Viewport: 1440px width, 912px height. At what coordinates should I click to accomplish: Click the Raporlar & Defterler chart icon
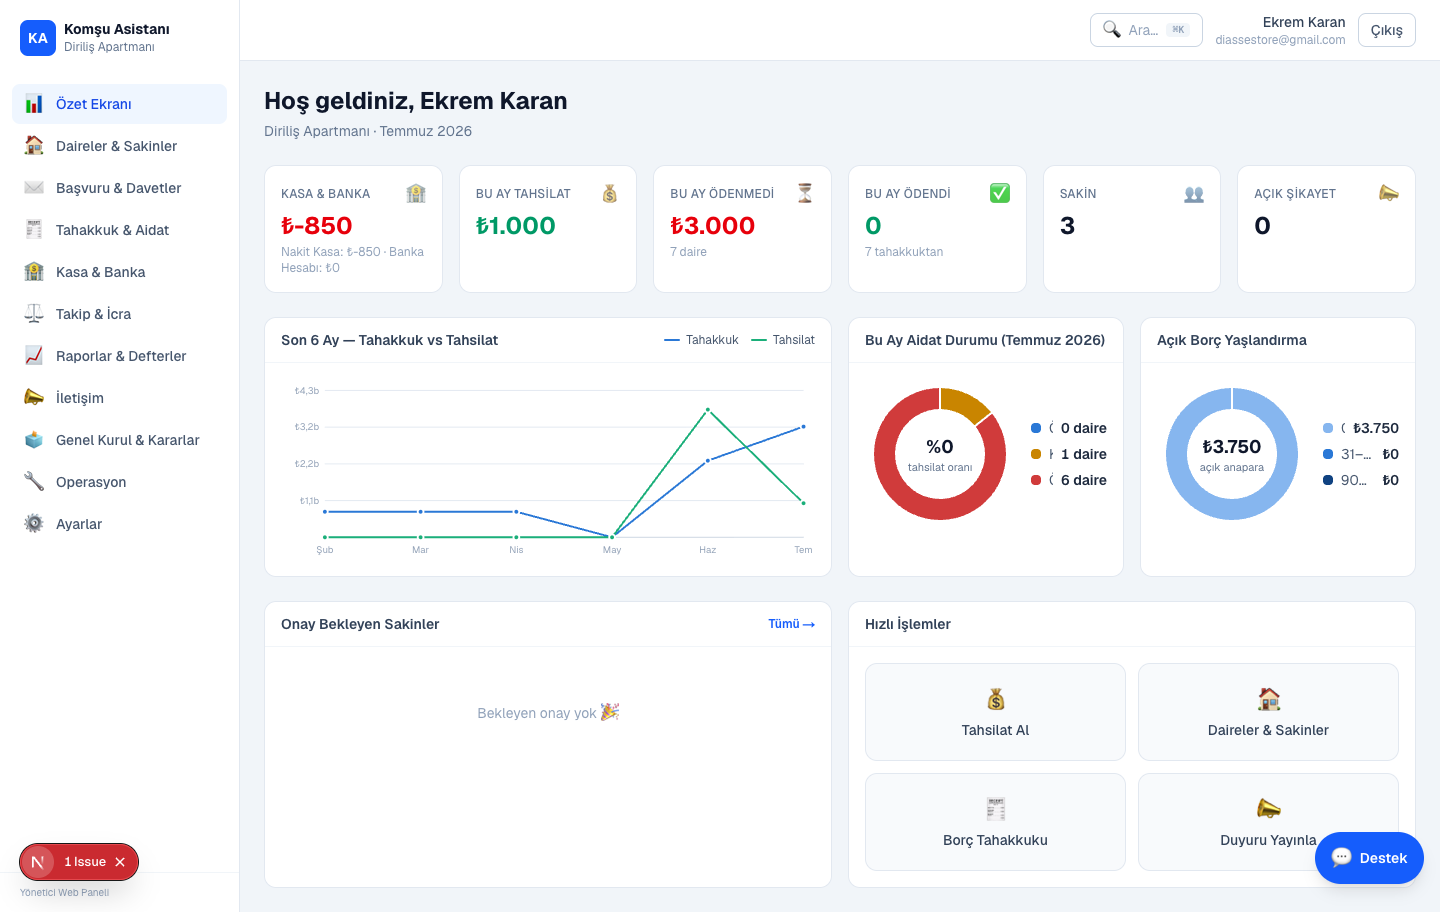pyautogui.click(x=34, y=356)
